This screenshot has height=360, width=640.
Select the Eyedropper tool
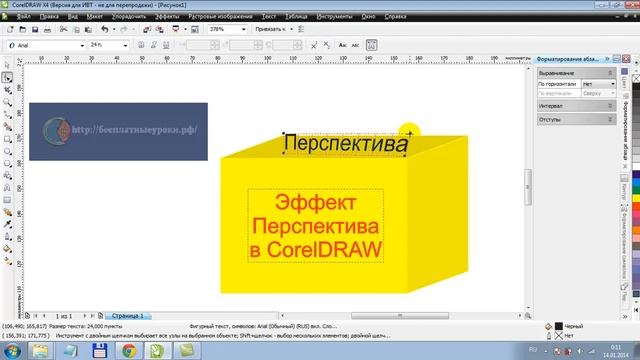7,224
